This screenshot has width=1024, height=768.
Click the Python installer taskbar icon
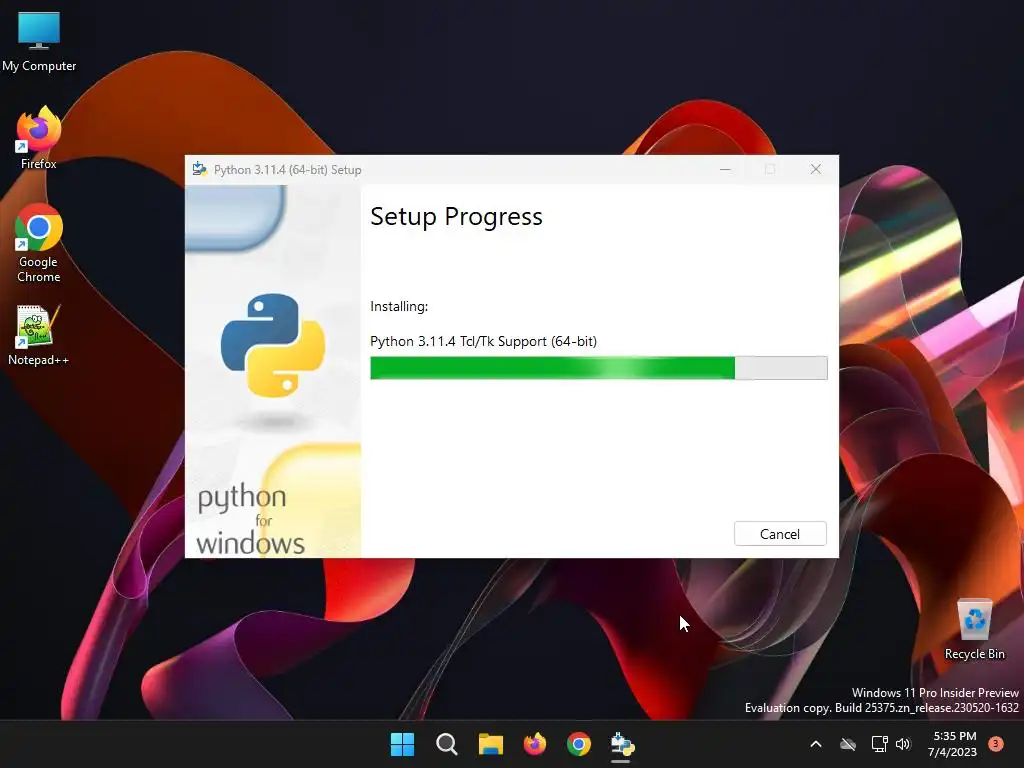click(622, 744)
